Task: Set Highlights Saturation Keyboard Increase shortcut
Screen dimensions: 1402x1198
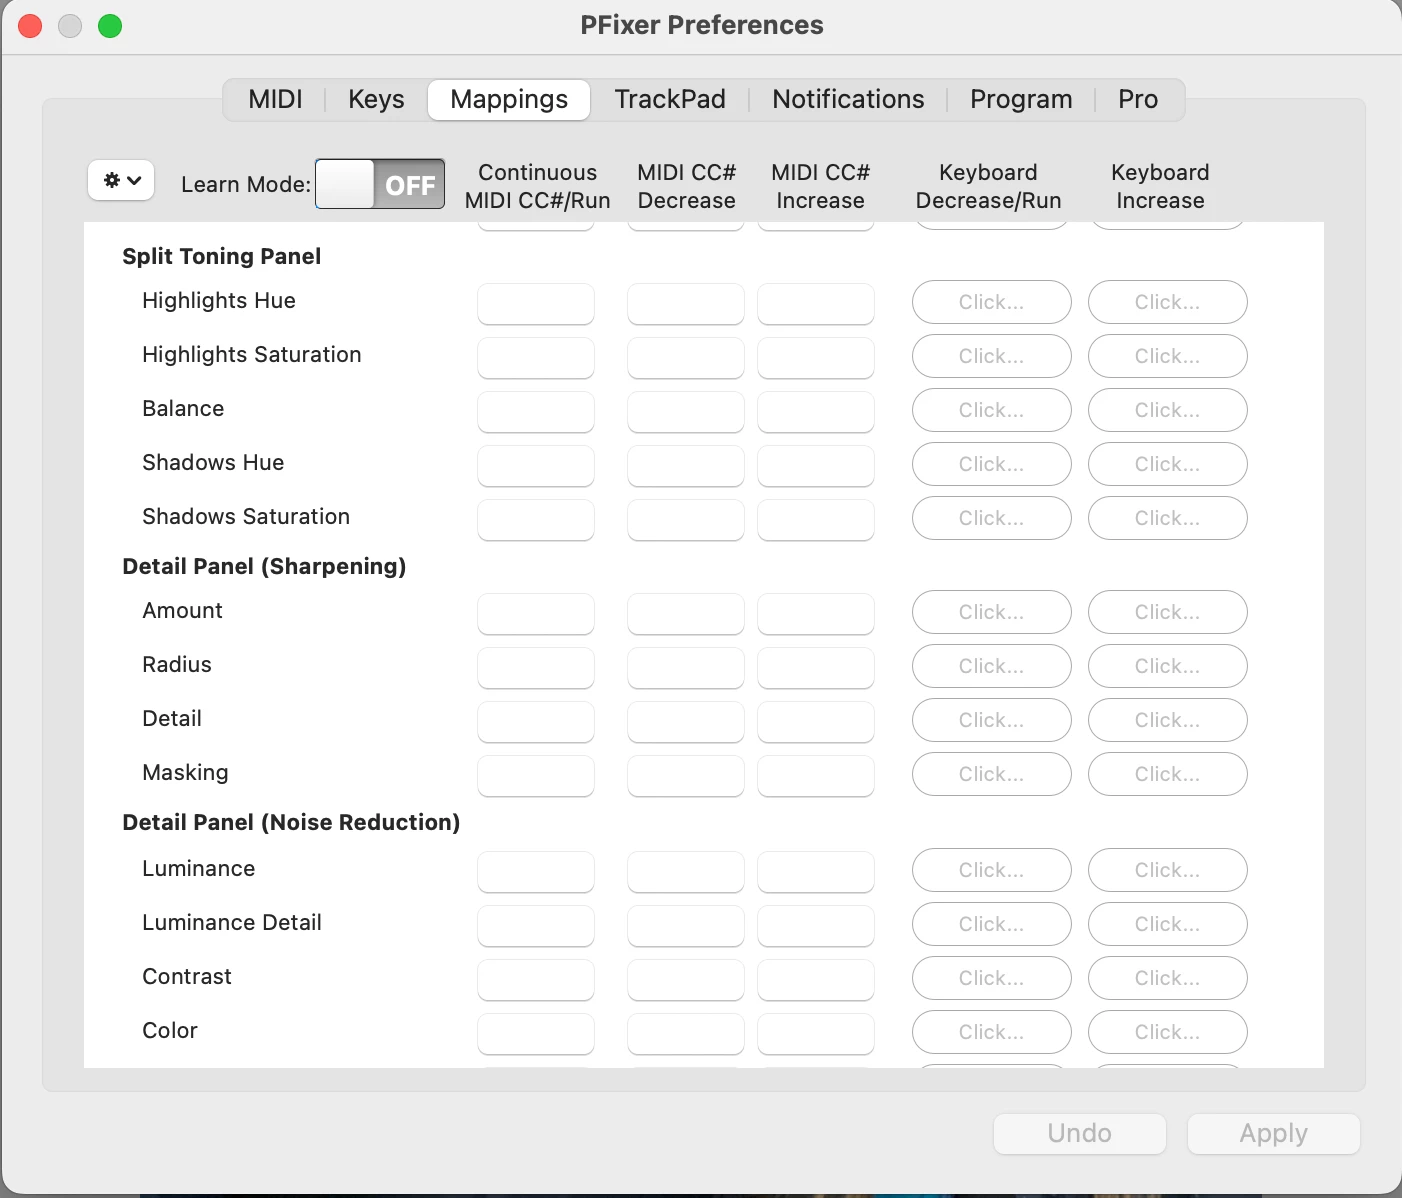Action: [1168, 356]
